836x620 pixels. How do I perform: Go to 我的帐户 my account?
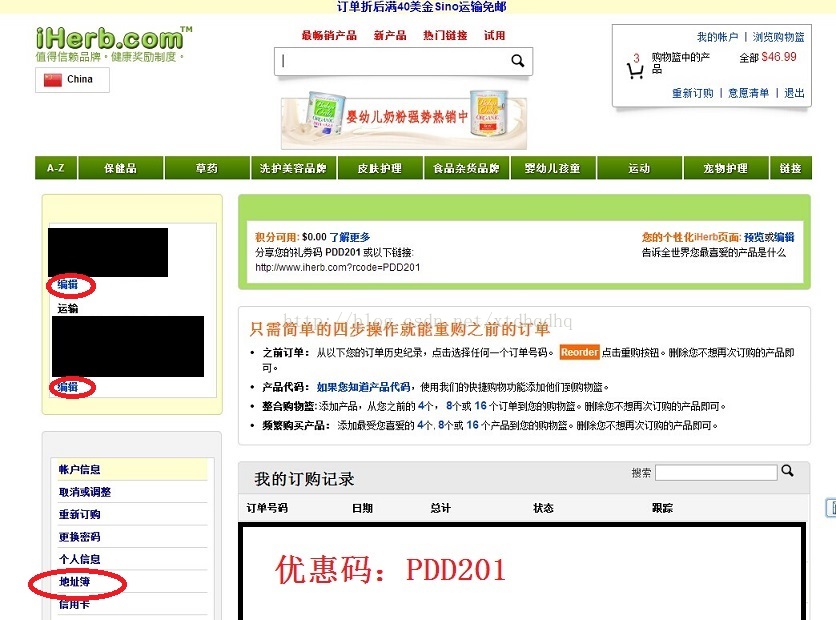(x=718, y=37)
